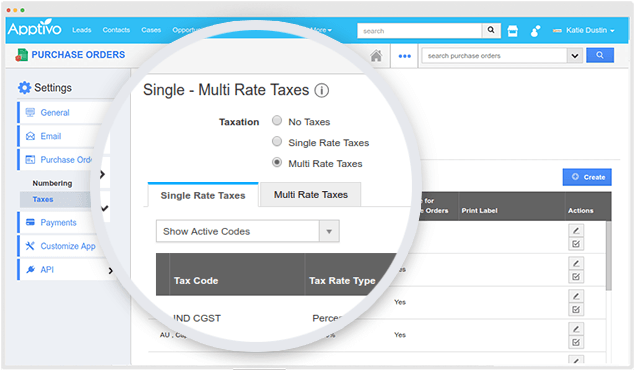
Task: Open Cases in the top navigation
Action: 151,30
